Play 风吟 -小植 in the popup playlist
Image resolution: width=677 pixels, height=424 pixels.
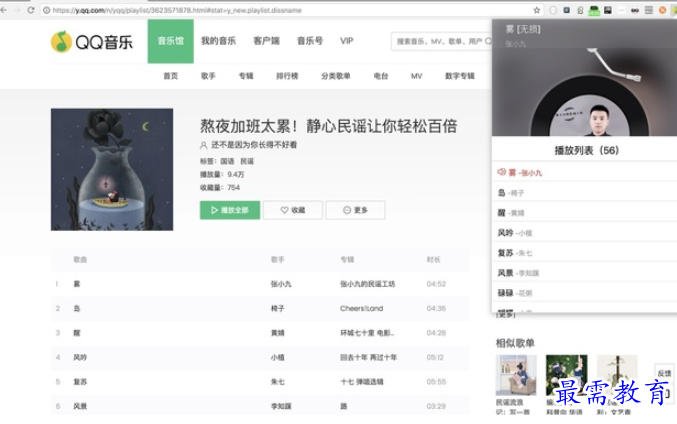pos(585,233)
